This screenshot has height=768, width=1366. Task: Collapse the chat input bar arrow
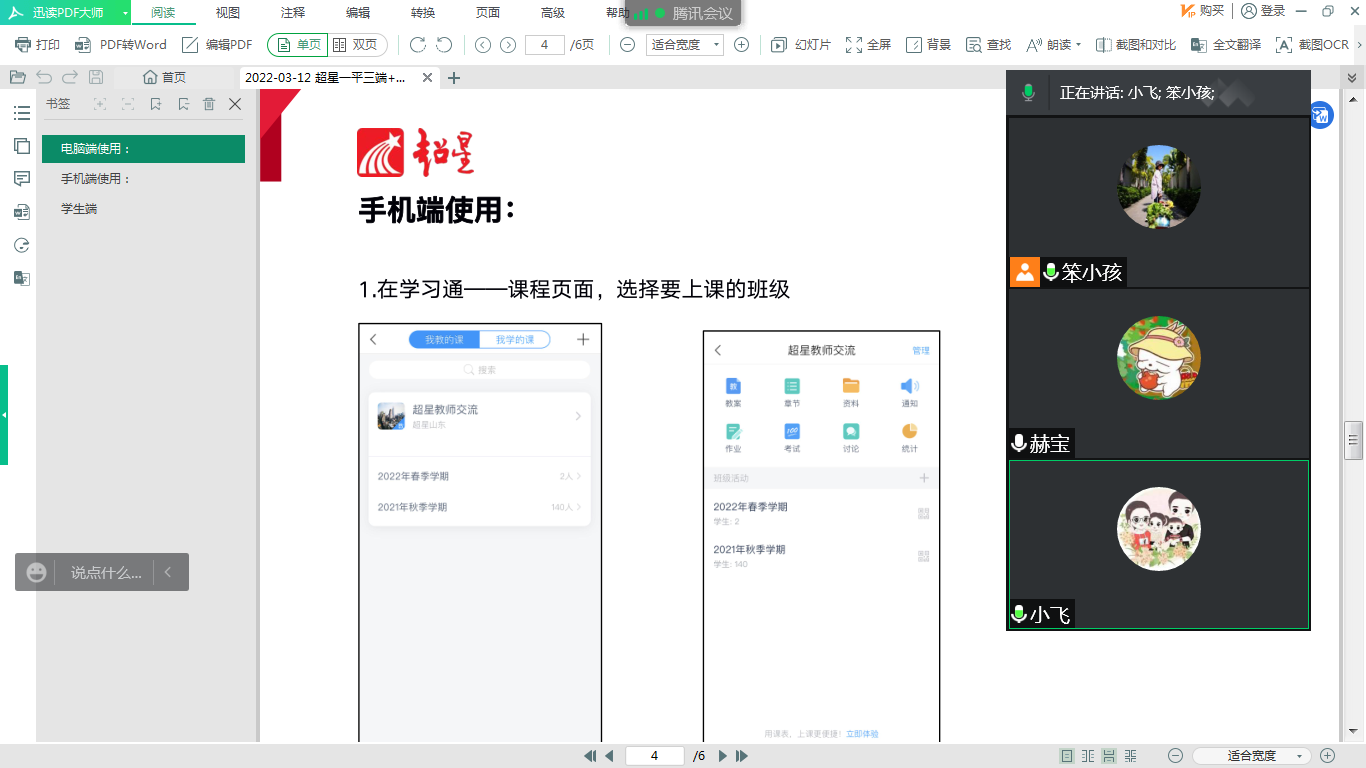click(x=168, y=572)
